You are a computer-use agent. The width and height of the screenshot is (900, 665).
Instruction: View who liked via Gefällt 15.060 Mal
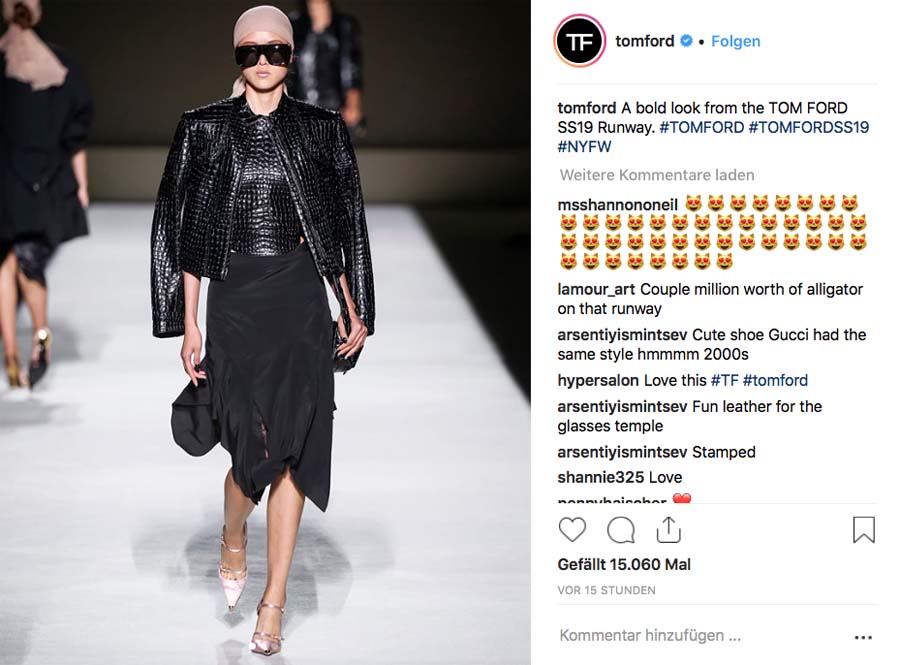pos(624,565)
